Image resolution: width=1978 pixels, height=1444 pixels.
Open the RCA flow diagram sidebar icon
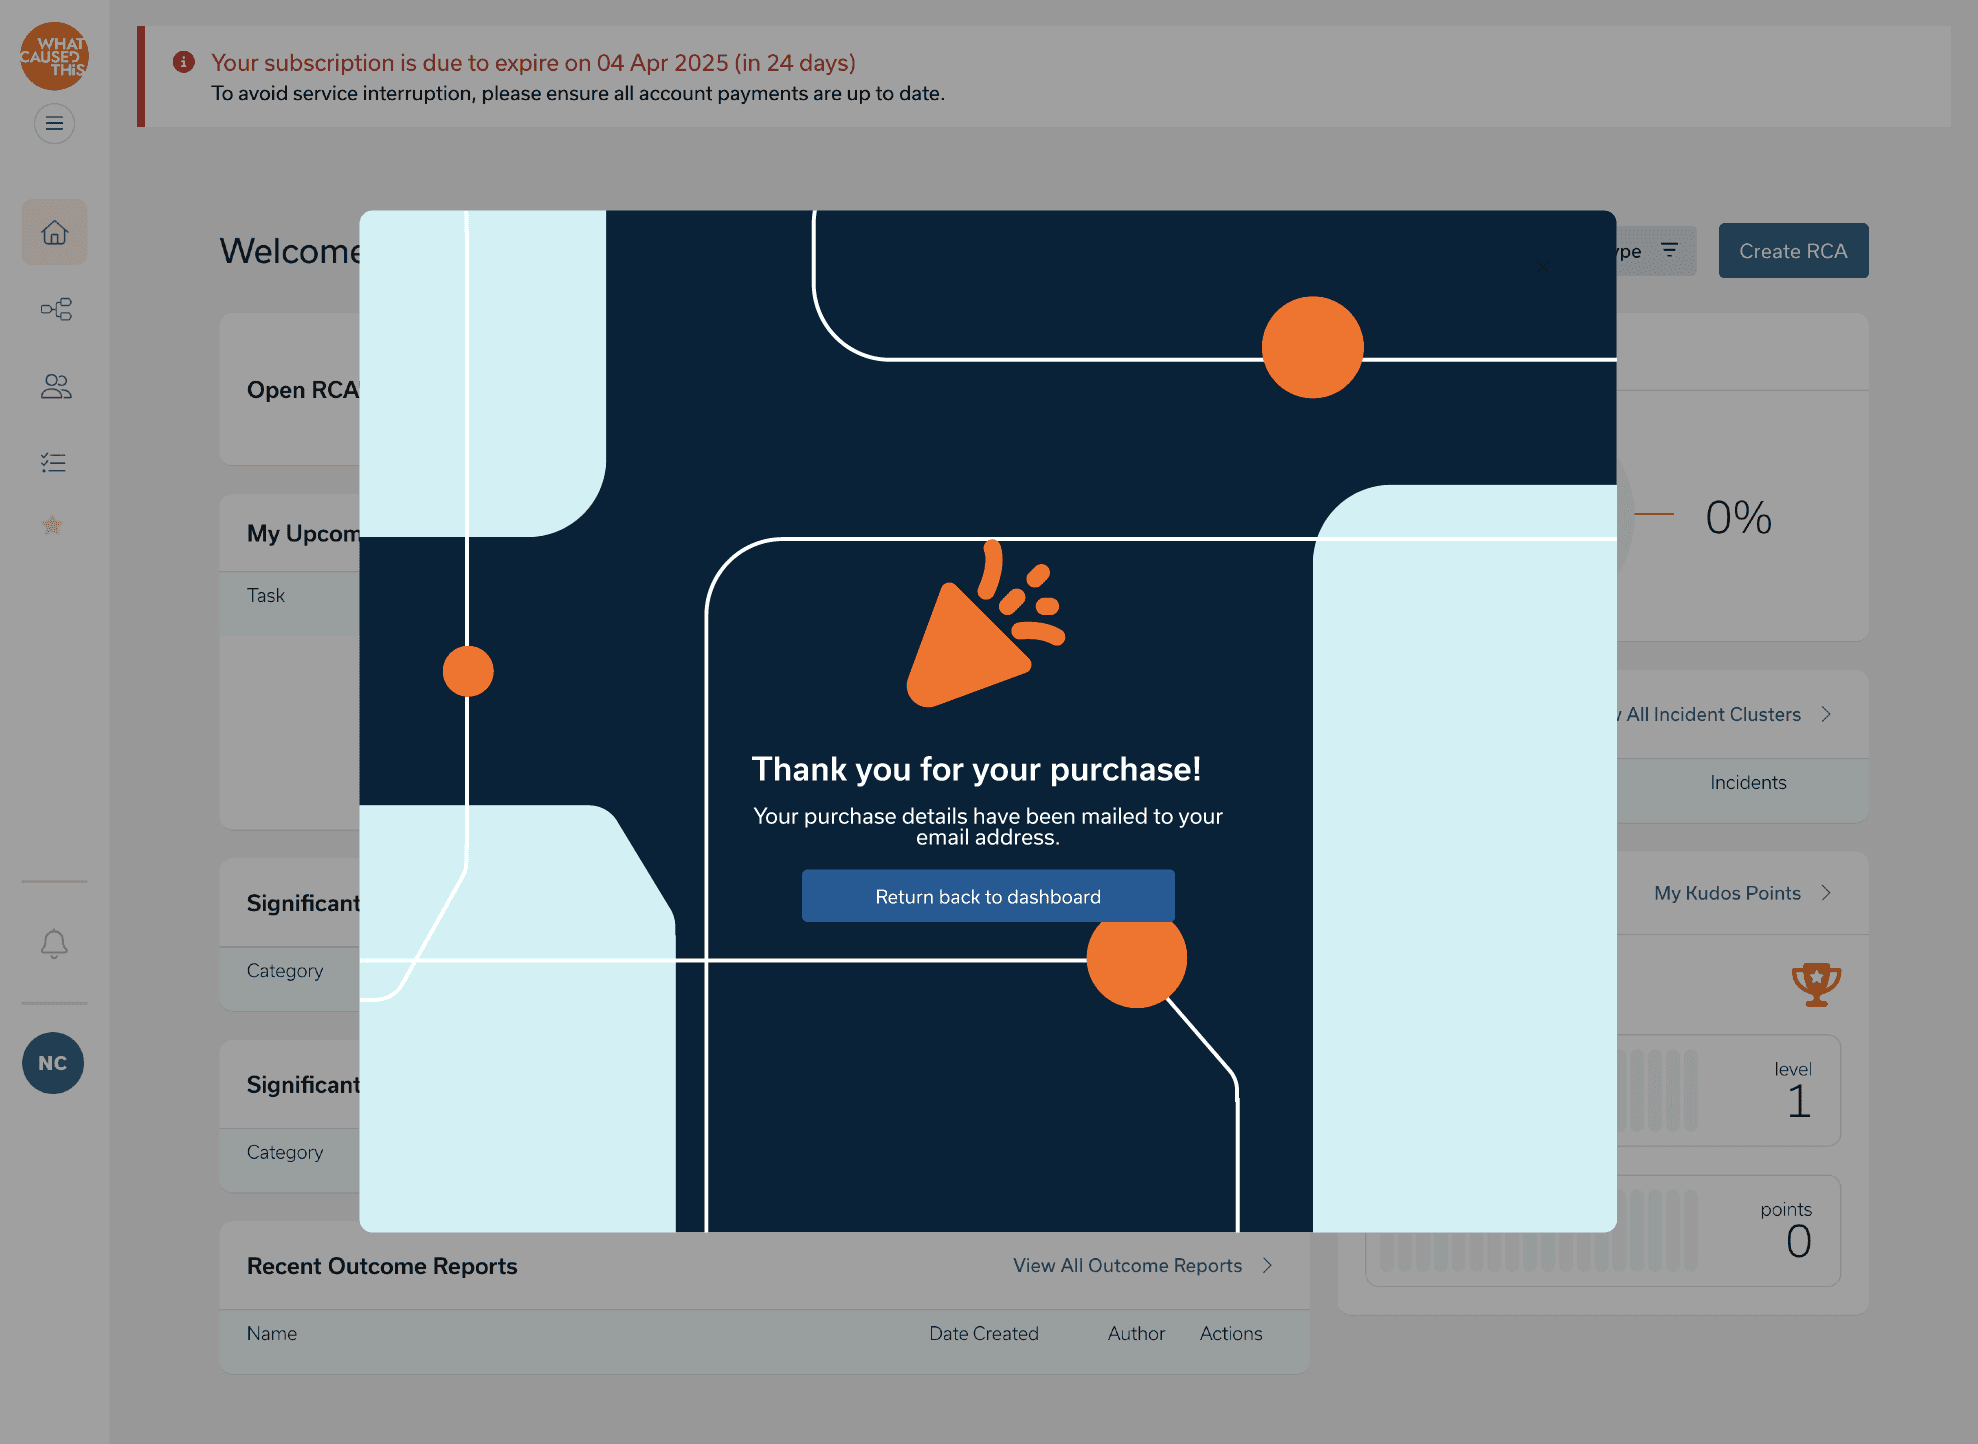point(55,309)
